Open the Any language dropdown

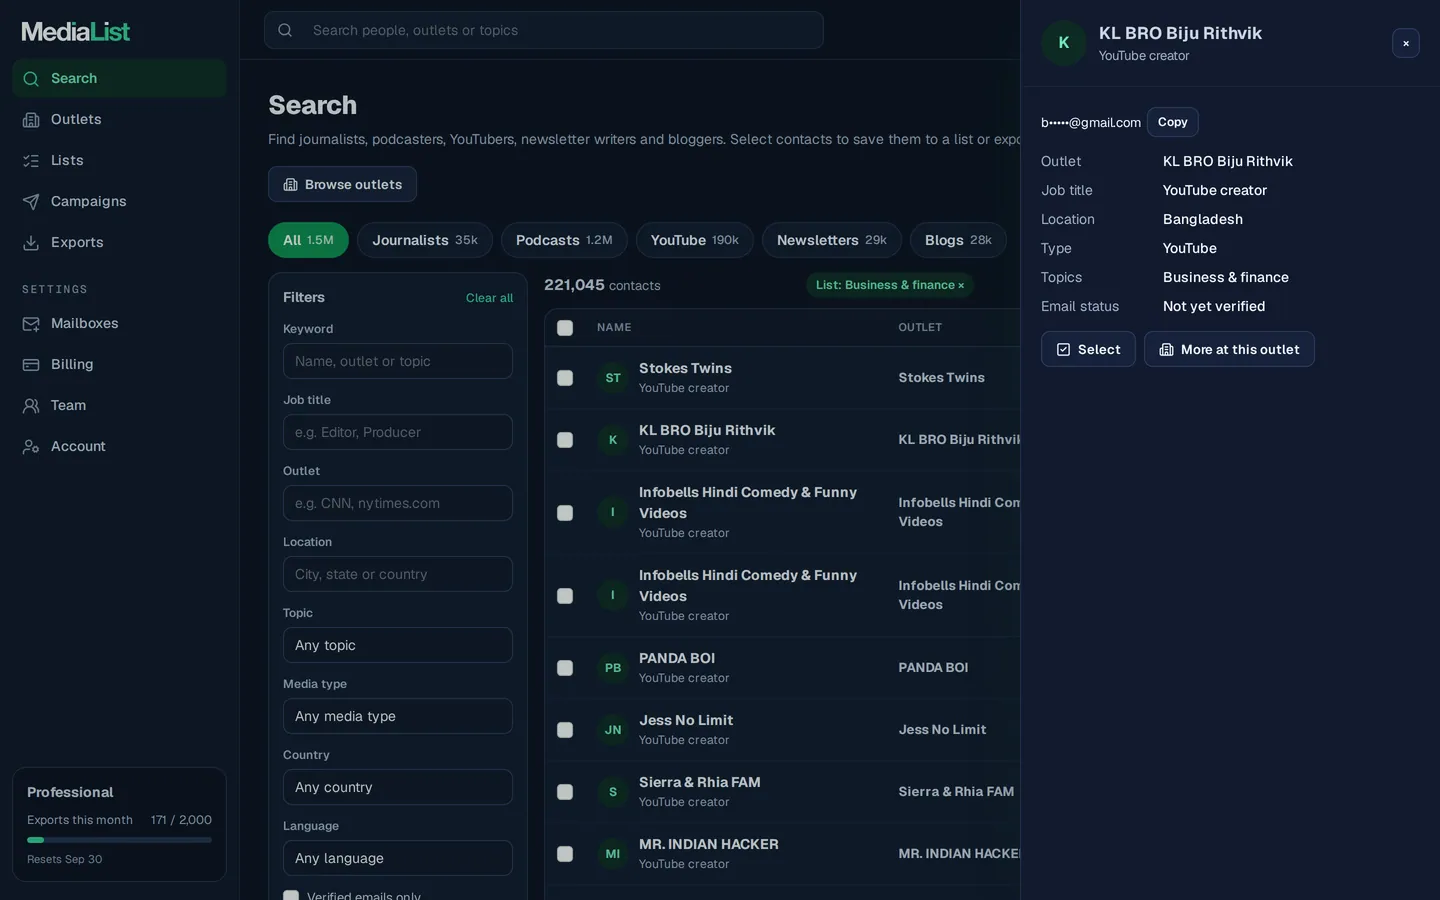click(398, 858)
